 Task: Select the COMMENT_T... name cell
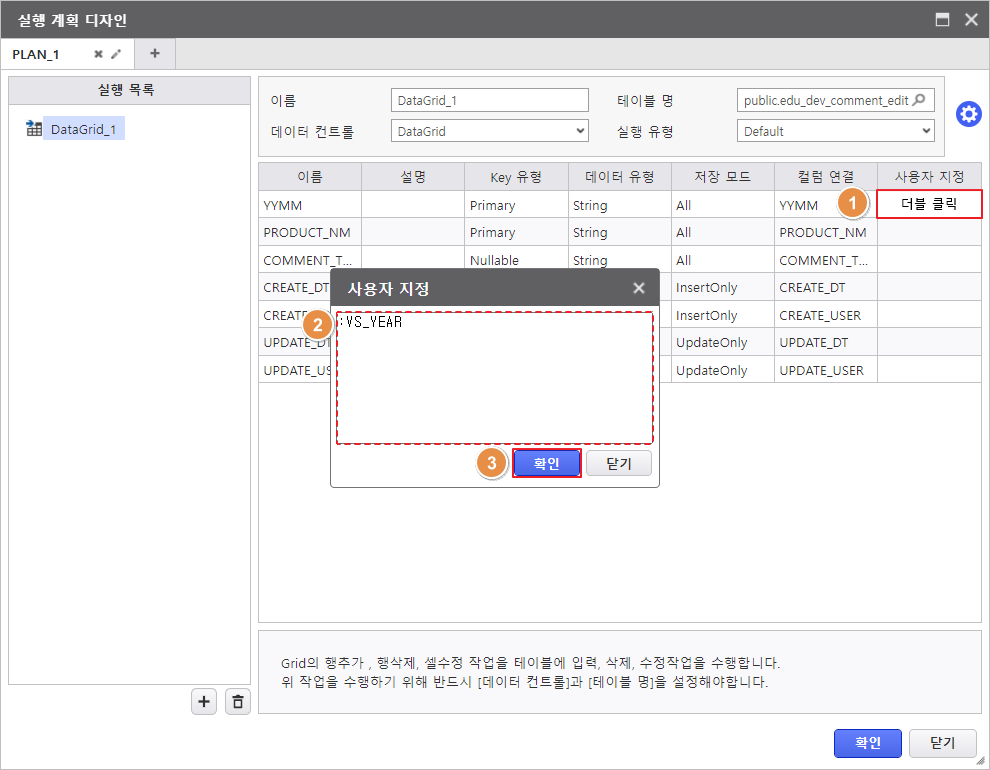(x=310, y=260)
